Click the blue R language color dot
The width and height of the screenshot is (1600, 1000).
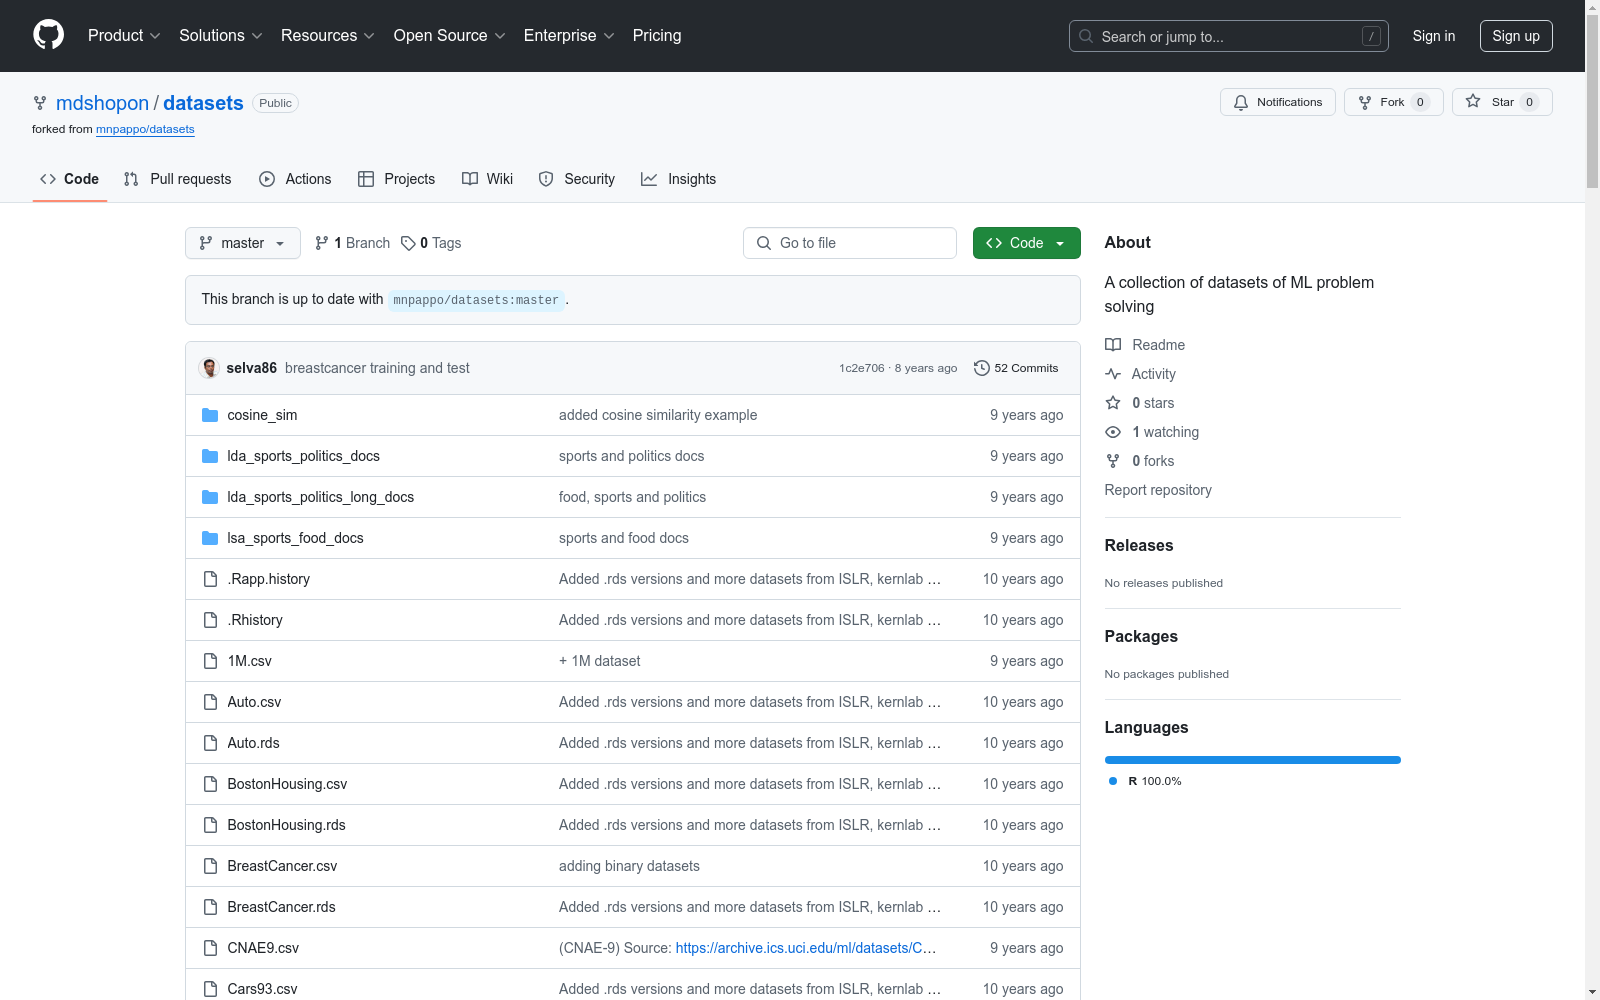click(1113, 781)
